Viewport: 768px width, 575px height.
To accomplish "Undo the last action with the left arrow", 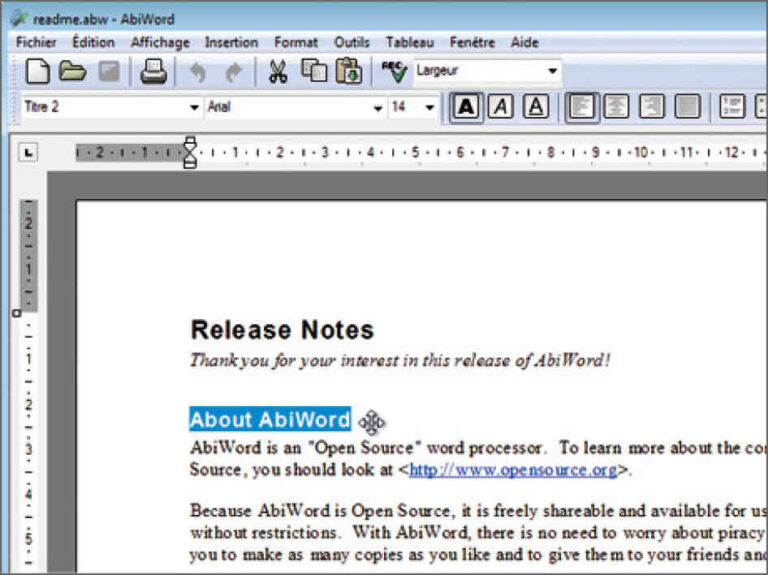I will coord(197,72).
